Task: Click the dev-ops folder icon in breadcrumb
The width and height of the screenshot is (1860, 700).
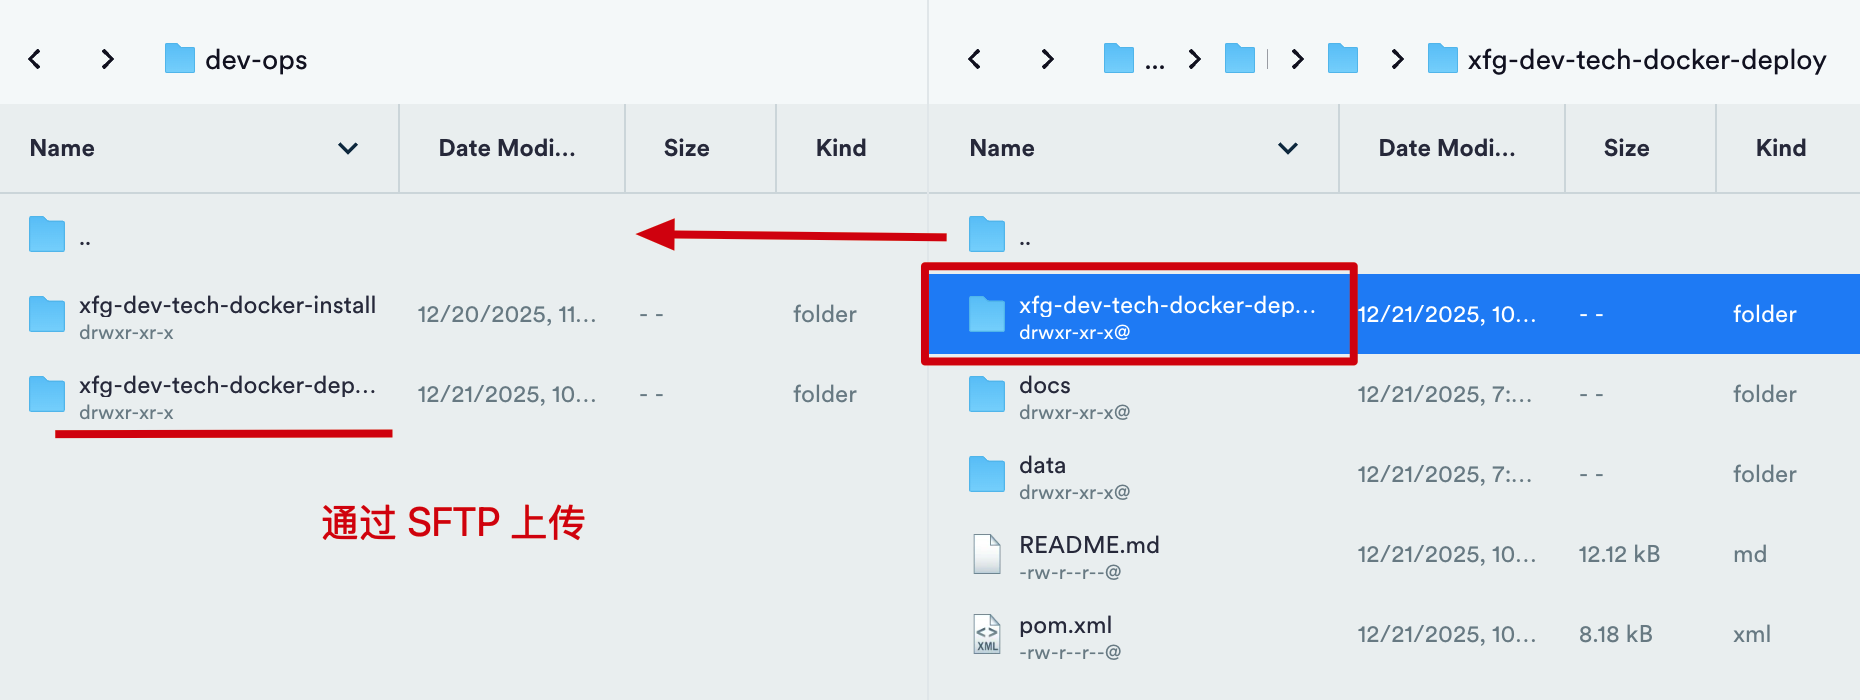Action: click(180, 59)
